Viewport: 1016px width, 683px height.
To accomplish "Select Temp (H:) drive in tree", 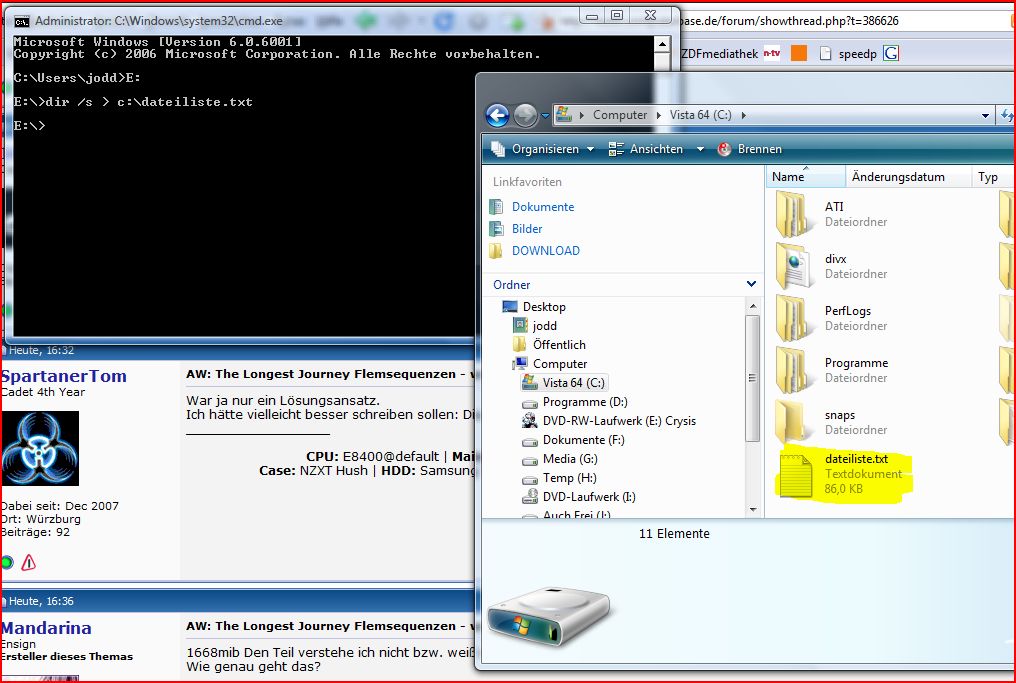I will [x=569, y=478].
